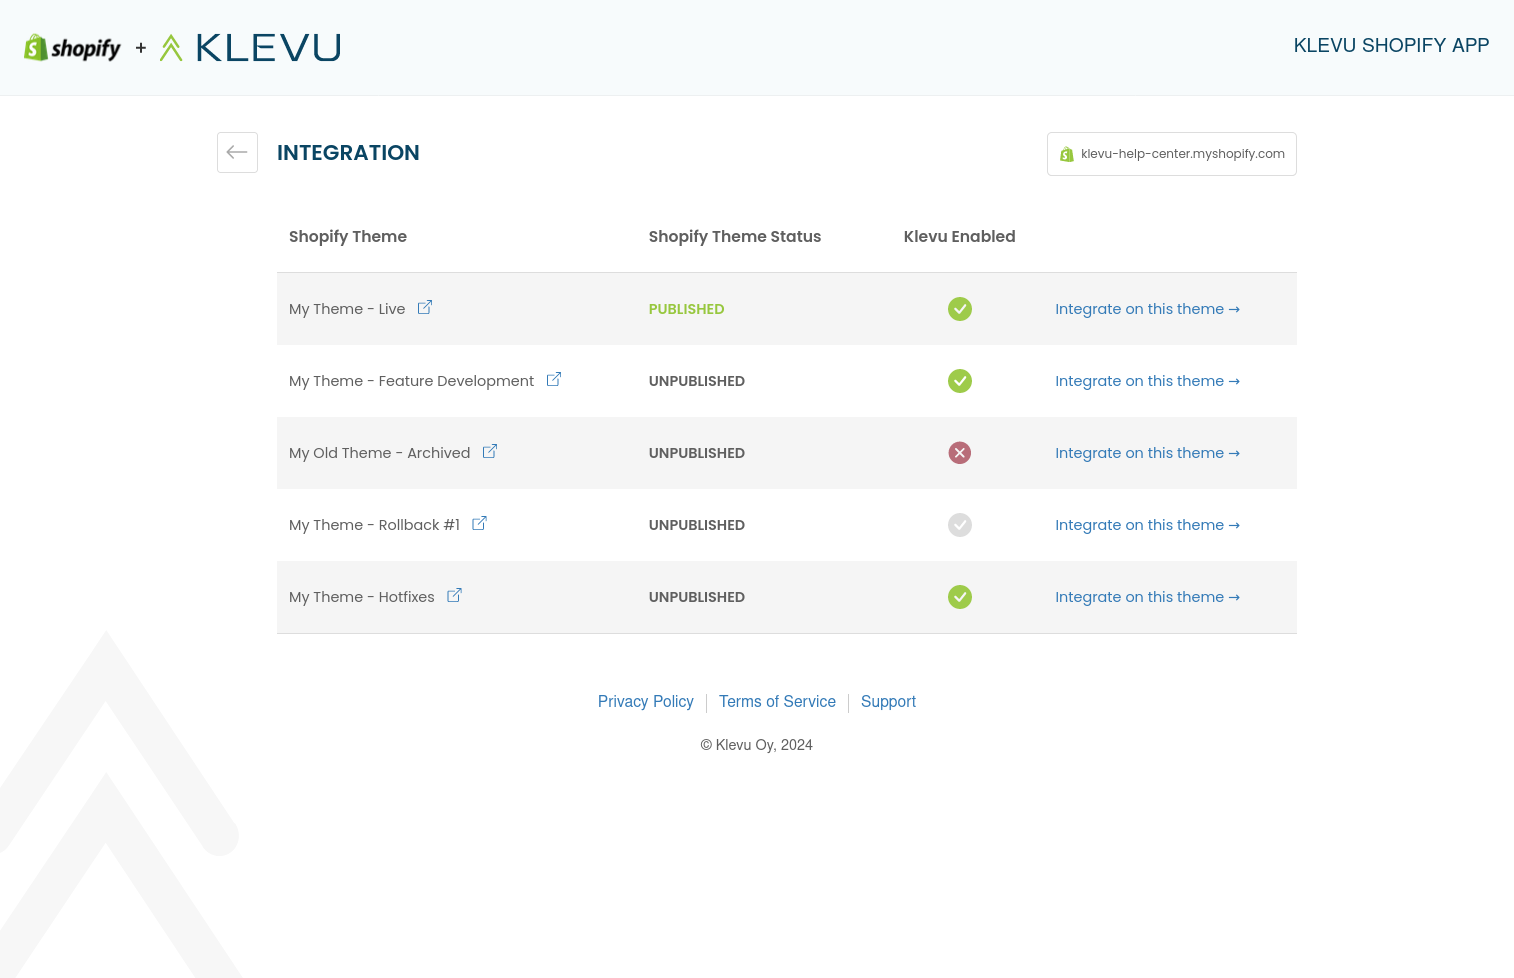Open Rollback #1 theme external link icon
This screenshot has width=1514, height=978.
(480, 524)
